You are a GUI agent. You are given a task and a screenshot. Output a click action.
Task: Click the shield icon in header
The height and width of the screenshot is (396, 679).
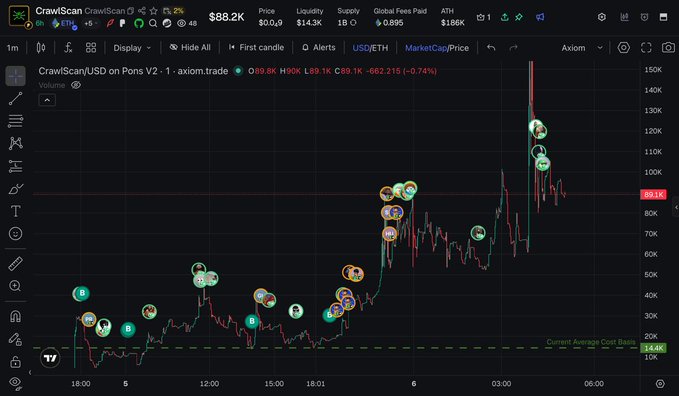(644, 17)
